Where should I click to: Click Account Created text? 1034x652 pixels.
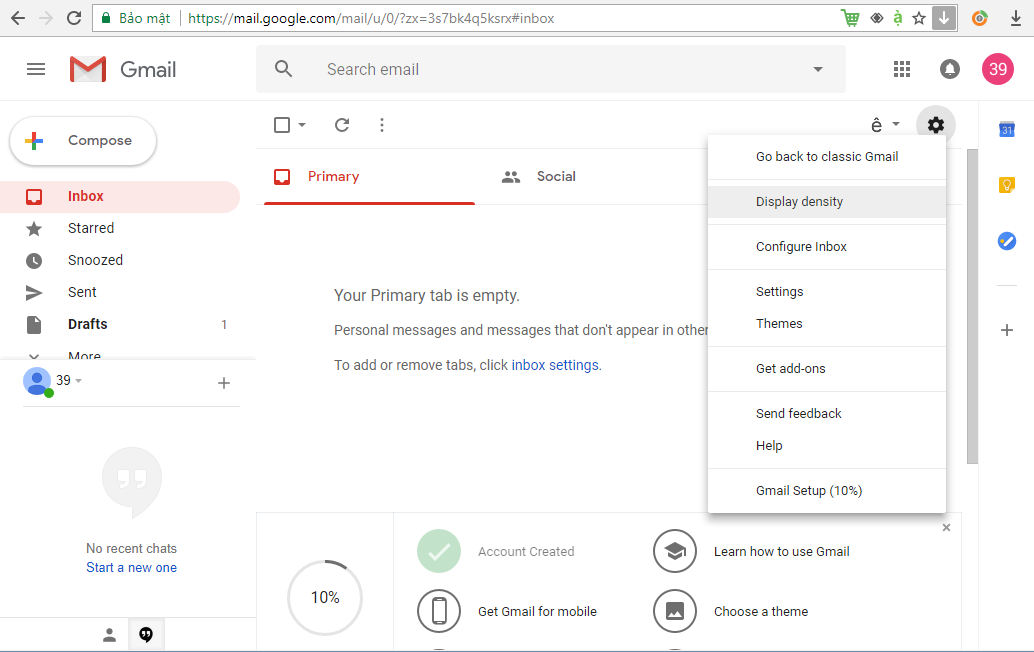[526, 552]
